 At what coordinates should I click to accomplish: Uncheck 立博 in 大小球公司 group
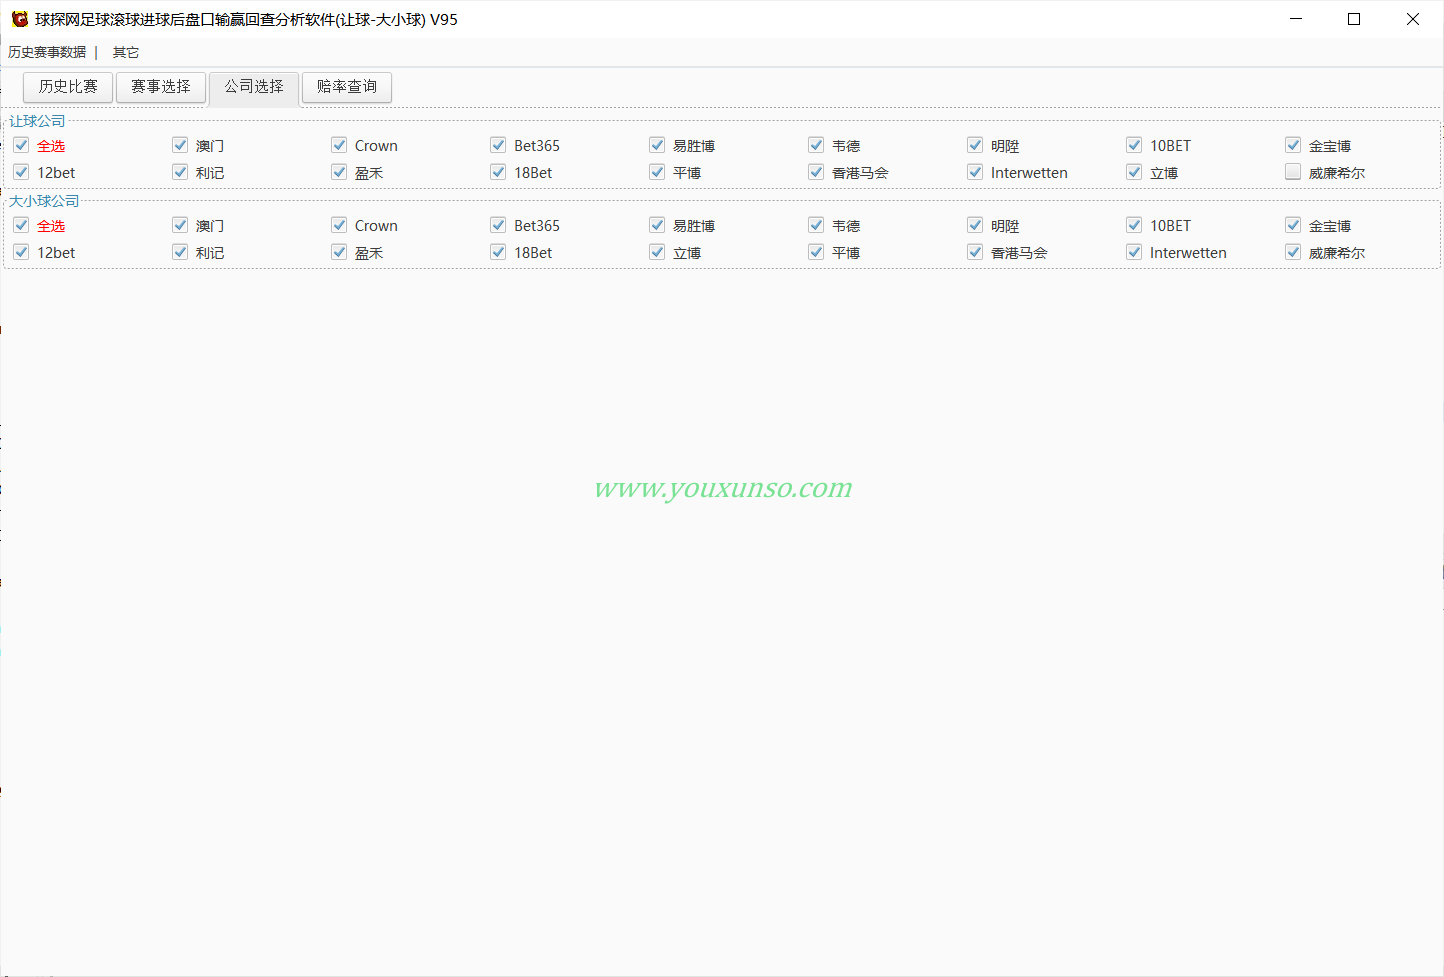pyautogui.click(x=657, y=252)
